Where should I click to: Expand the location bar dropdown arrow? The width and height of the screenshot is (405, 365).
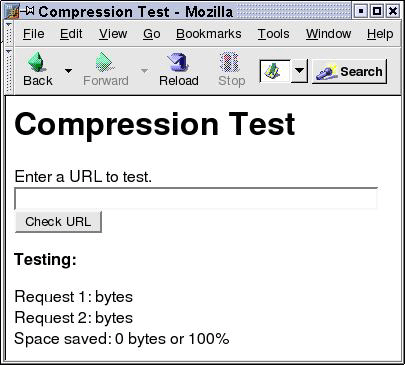(299, 71)
